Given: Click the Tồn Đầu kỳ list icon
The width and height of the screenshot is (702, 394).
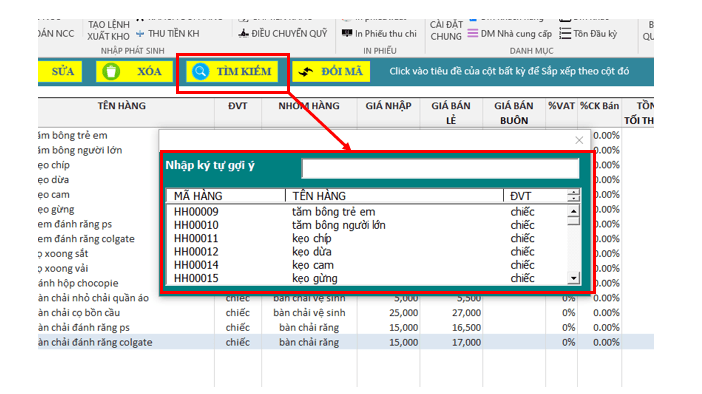Looking at the screenshot, I should (565, 34).
